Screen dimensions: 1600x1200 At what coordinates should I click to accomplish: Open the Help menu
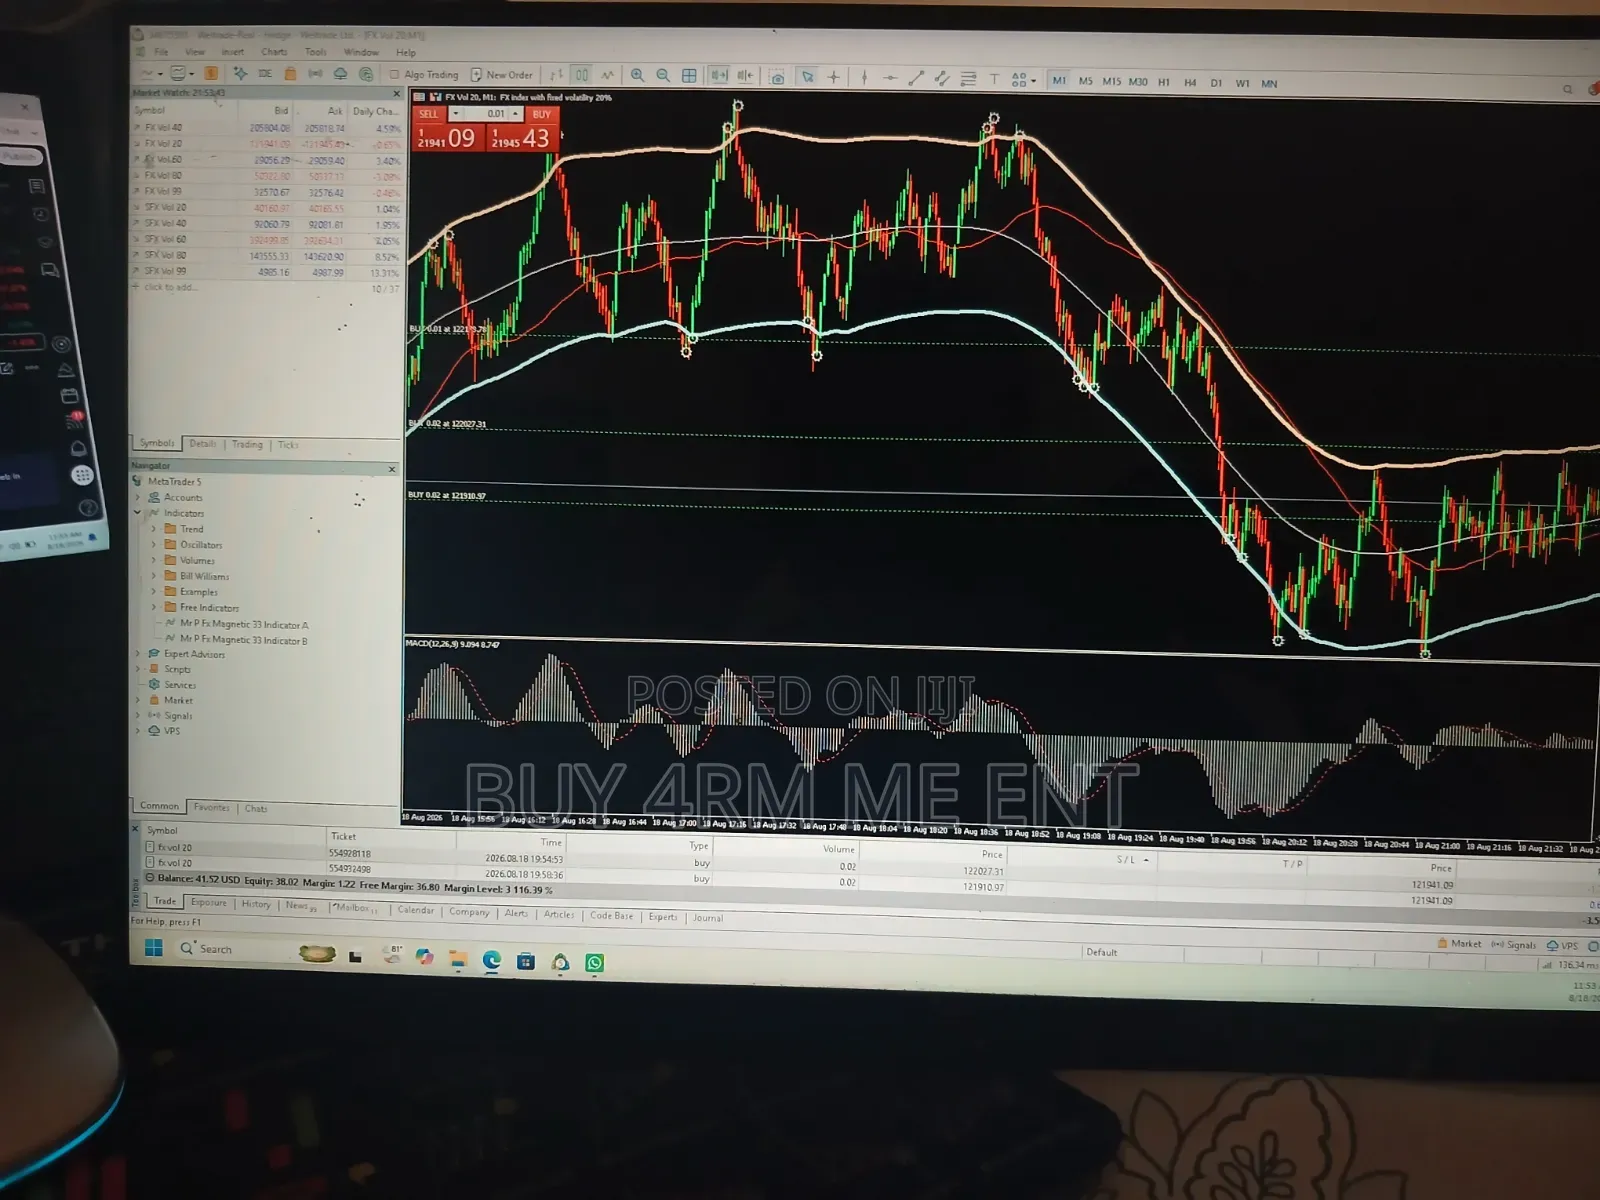pyautogui.click(x=406, y=53)
